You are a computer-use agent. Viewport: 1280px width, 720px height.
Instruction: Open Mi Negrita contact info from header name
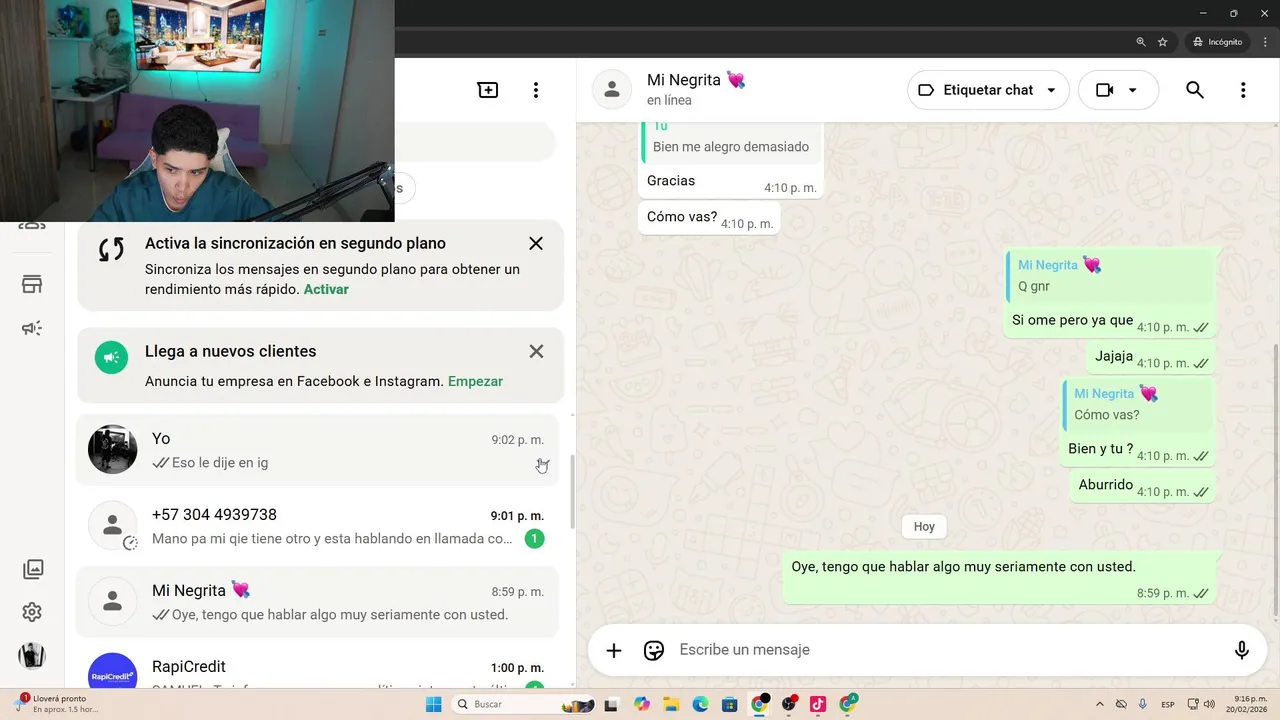pyautogui.click(x=696, y=80)
